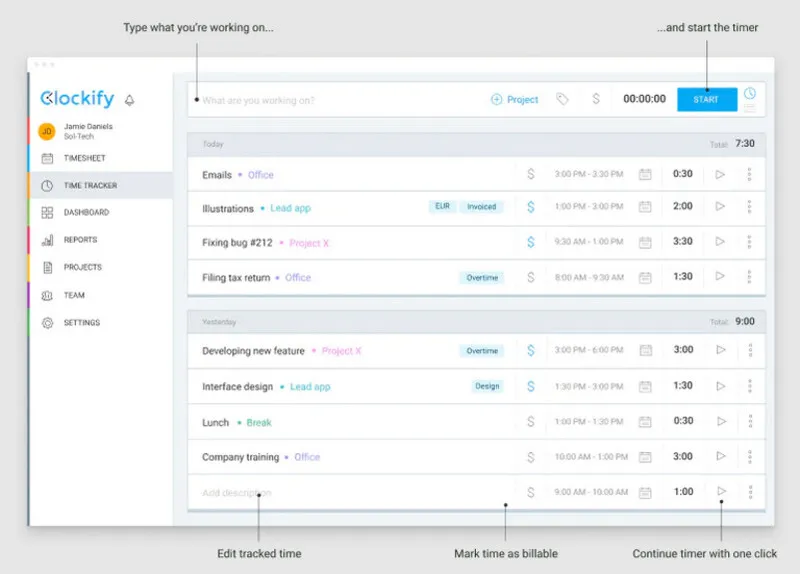Screen dimensions: 800x574
Task: Click the Design tag on Interface design
Action: (487, 386)
